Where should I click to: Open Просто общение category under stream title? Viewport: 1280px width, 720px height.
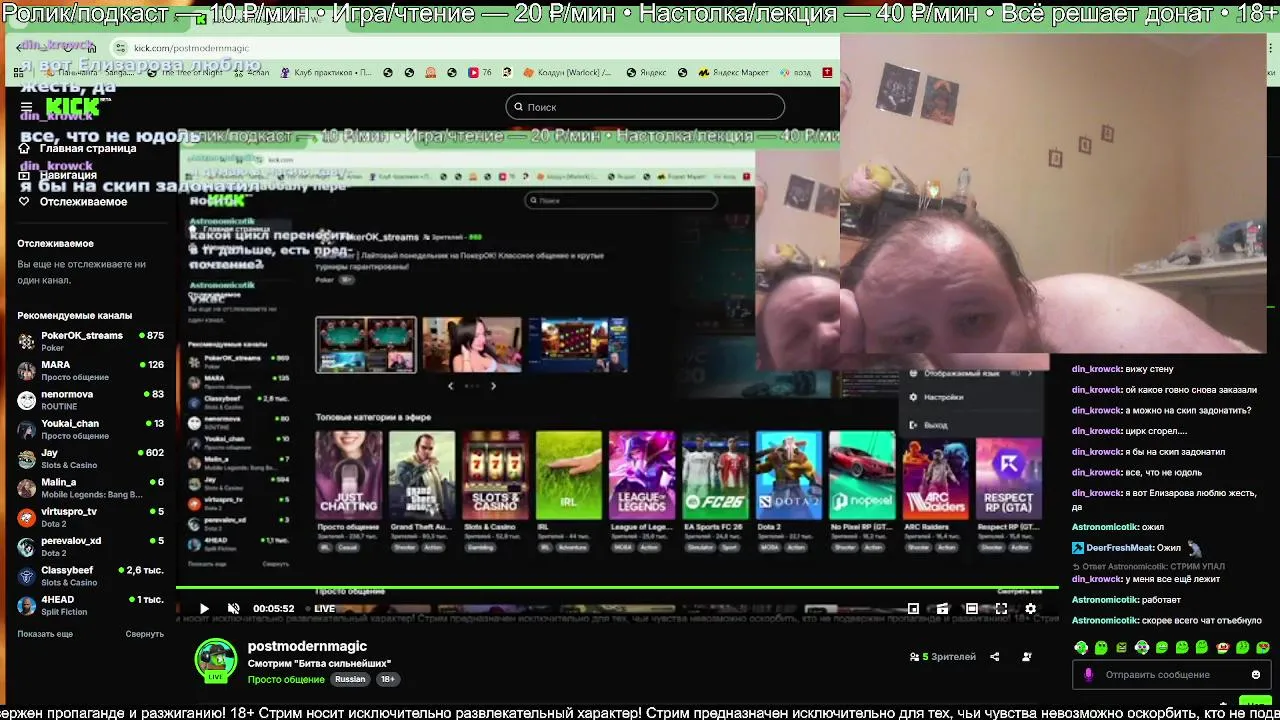[x=286, y=679]
